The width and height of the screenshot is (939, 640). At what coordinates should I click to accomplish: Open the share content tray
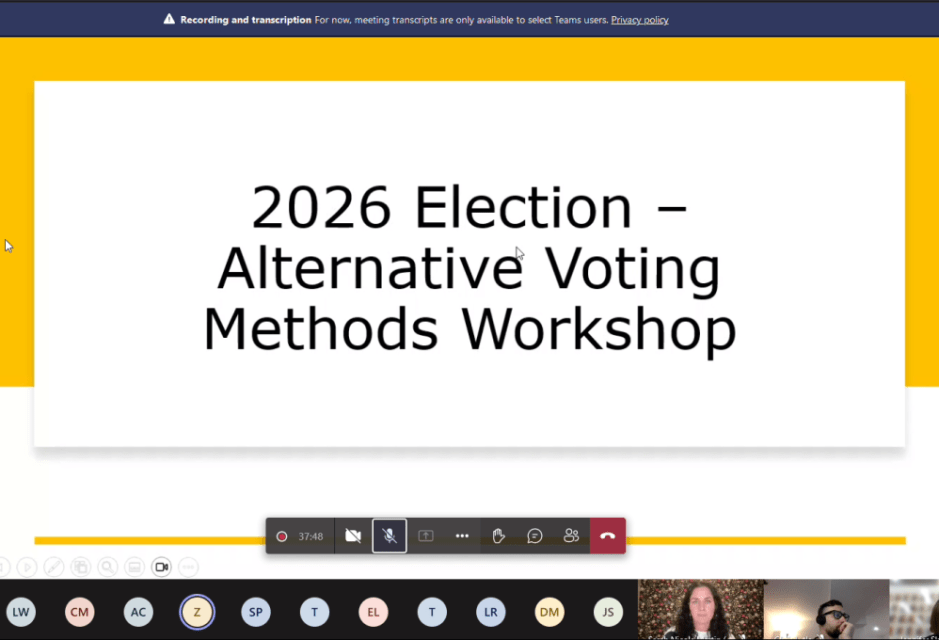(426, 536)
